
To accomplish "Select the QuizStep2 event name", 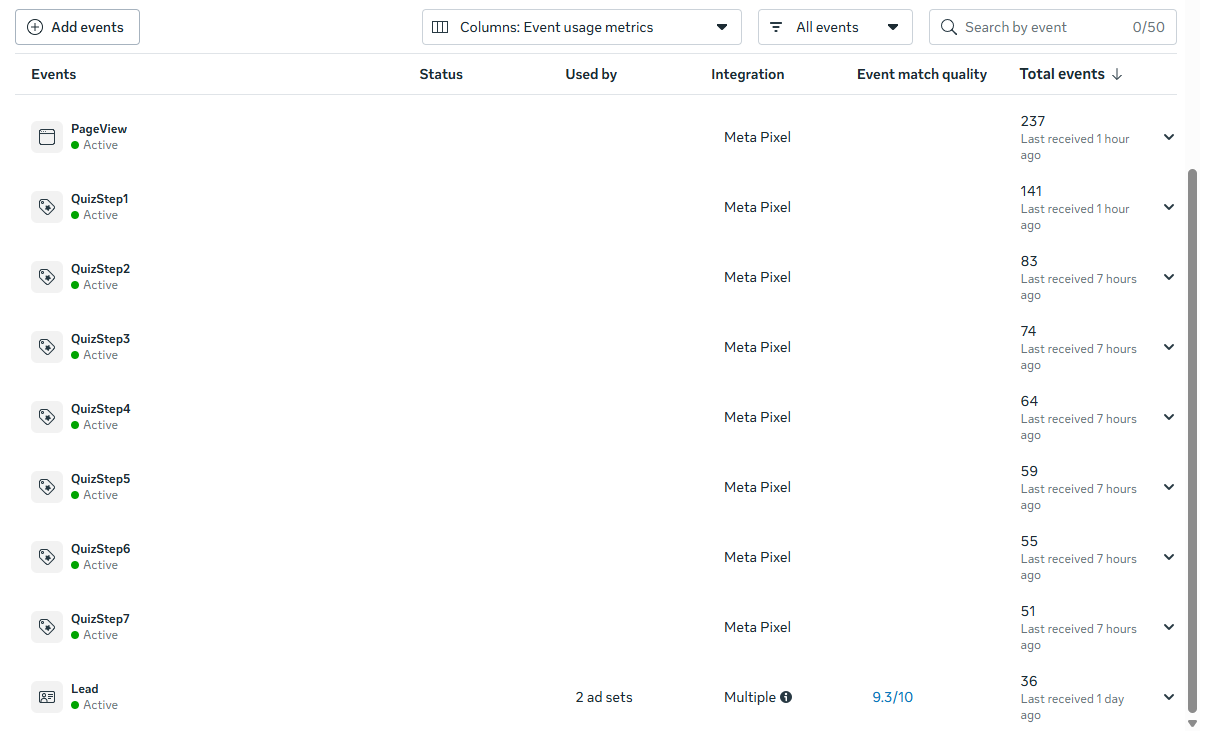I will click(100, 269).
